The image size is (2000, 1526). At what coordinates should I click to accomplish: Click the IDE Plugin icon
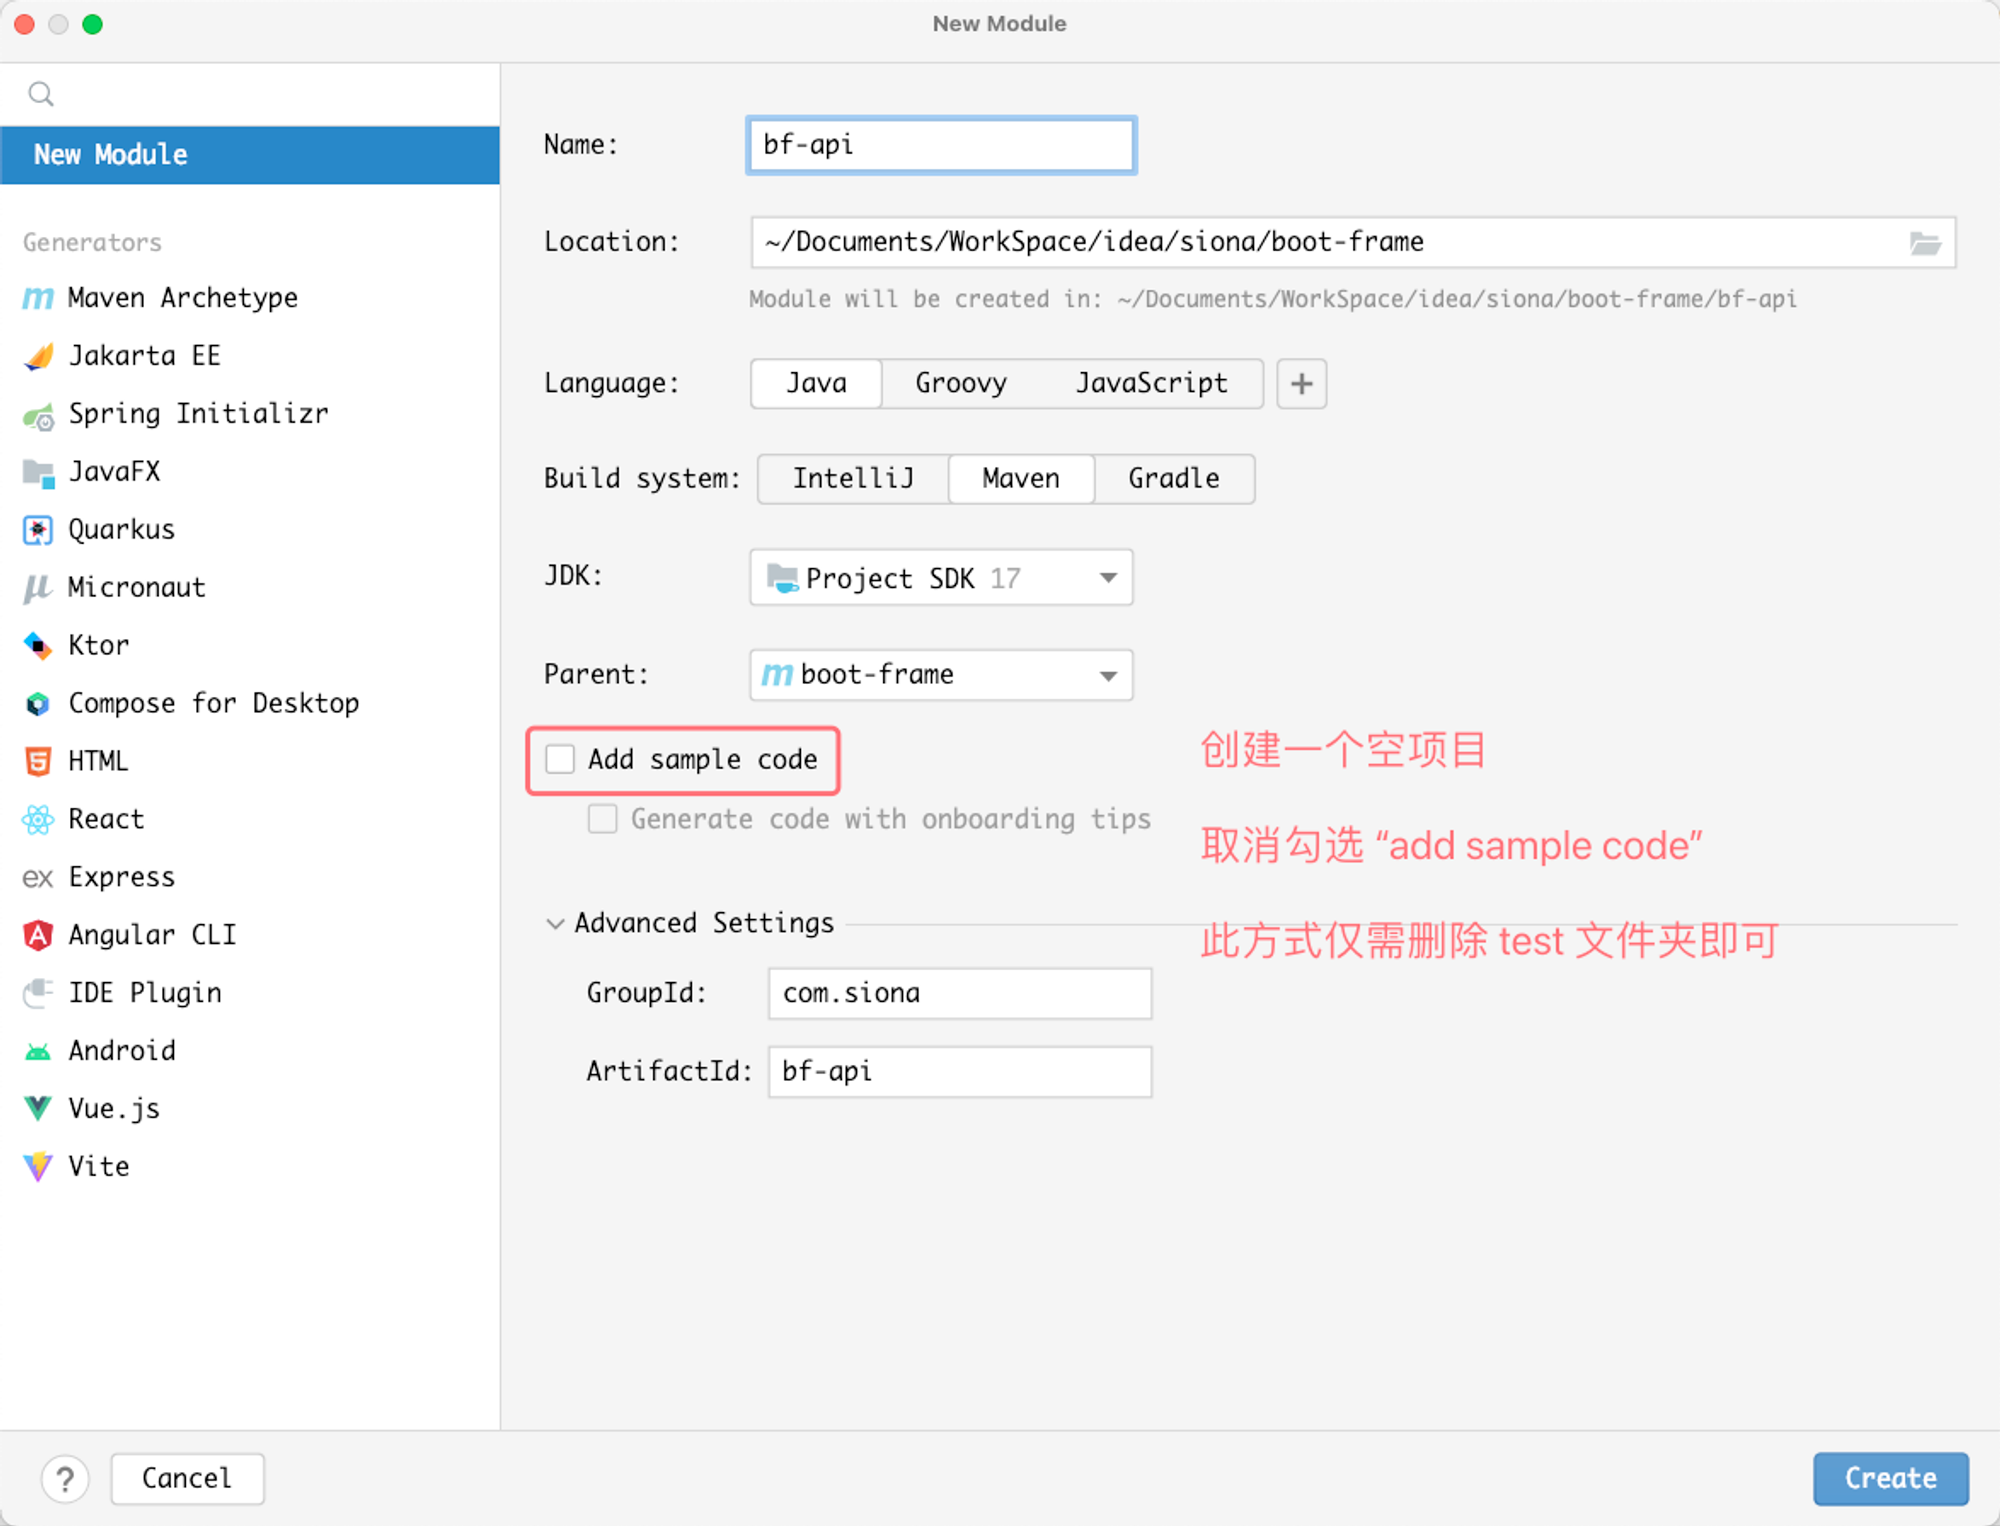coord(38,993)
